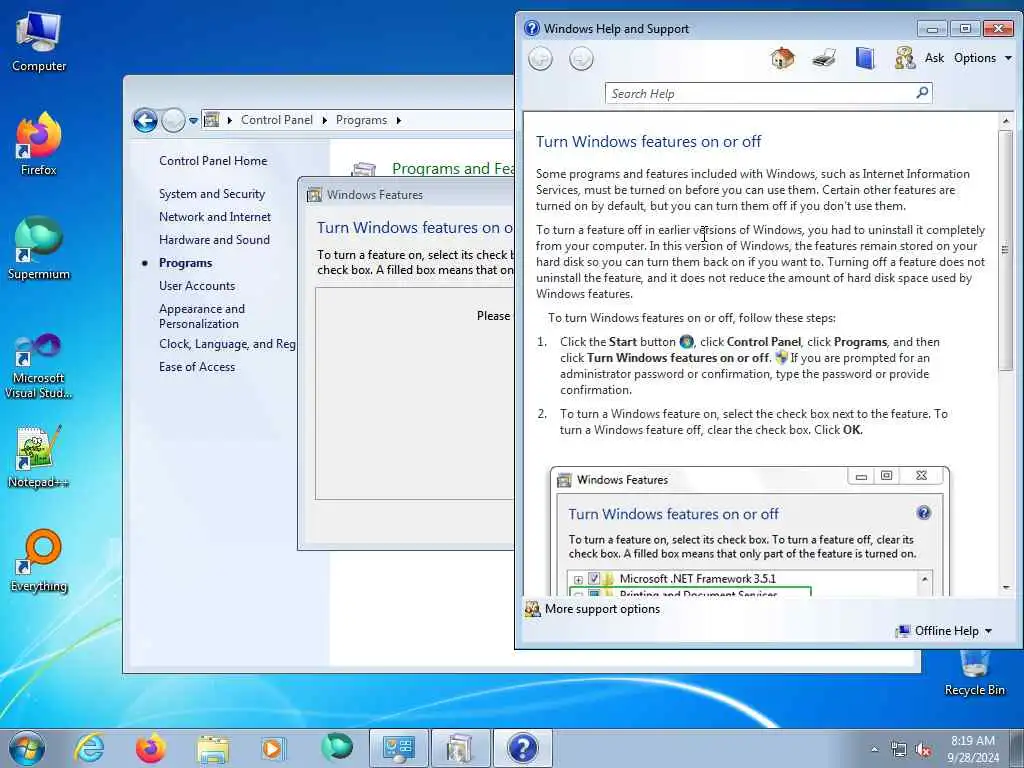Click the Search Help magnifier icon

click(922, 93)
